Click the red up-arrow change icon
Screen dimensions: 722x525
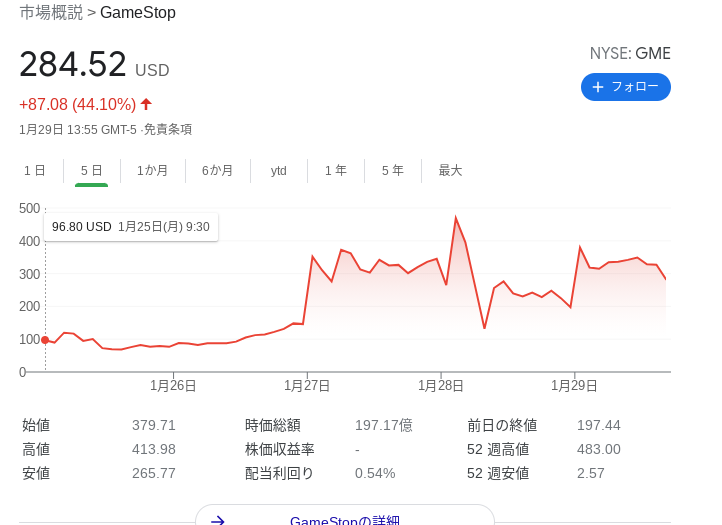pos(146,104)
